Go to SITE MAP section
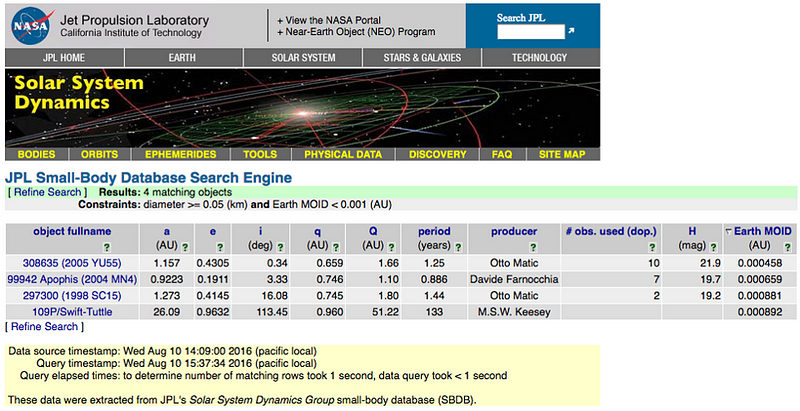Image resolution: width=800 pixels, height=411 pixels. click(562, 154)
